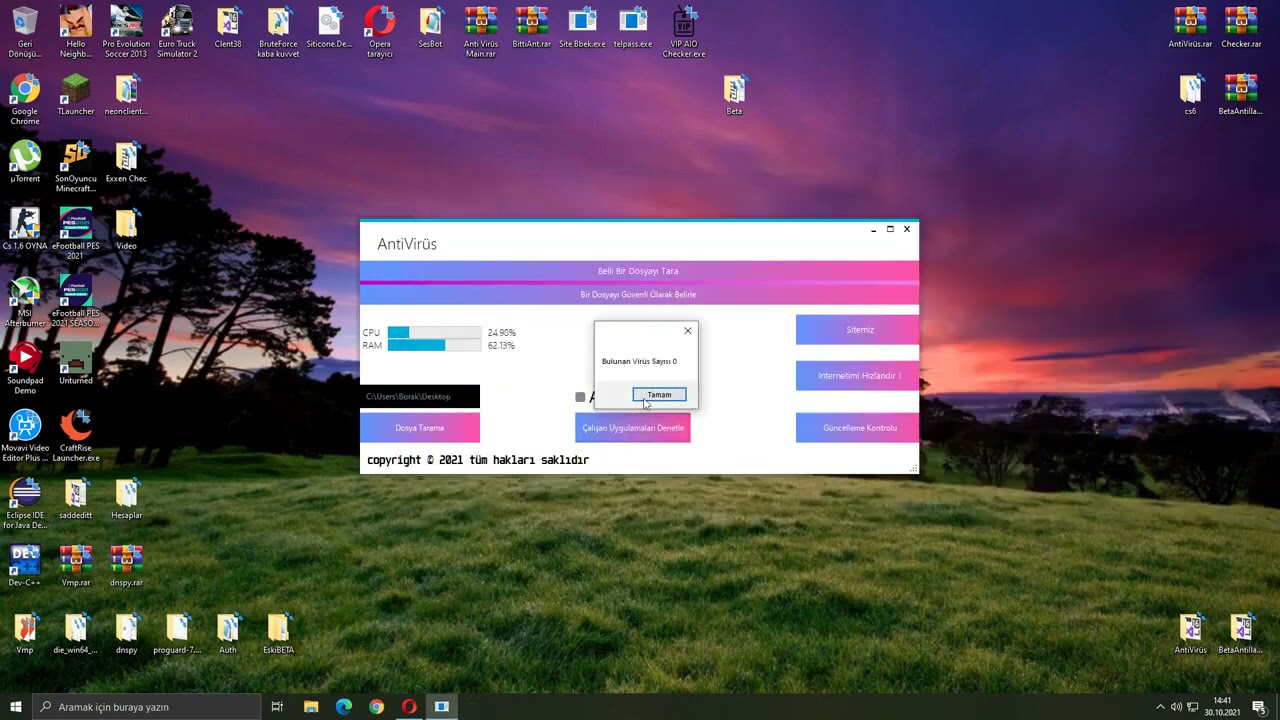Click the taskbar volume speaker icon
This screenshot has width=1280, height=720.
(1176, 707)
